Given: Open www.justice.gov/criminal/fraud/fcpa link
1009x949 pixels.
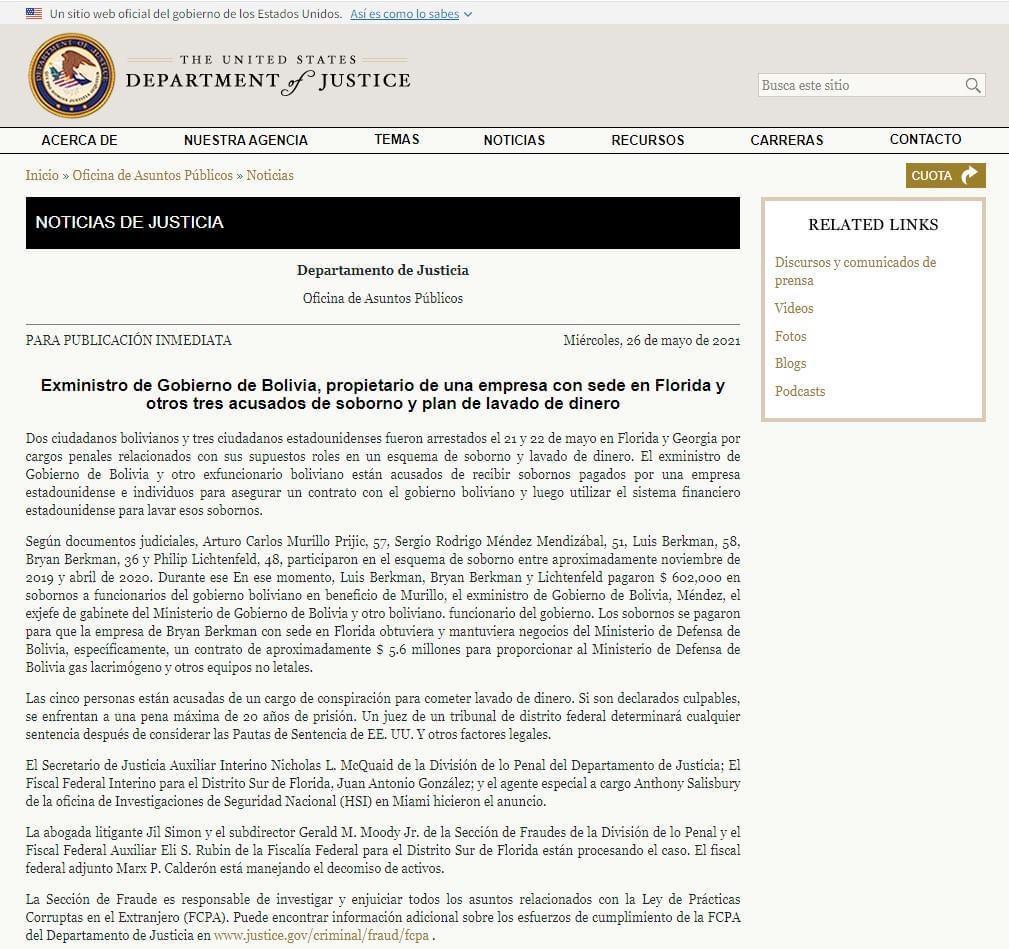Looking at the screenshot, I should pyautogui.click(x=321, y=935).
